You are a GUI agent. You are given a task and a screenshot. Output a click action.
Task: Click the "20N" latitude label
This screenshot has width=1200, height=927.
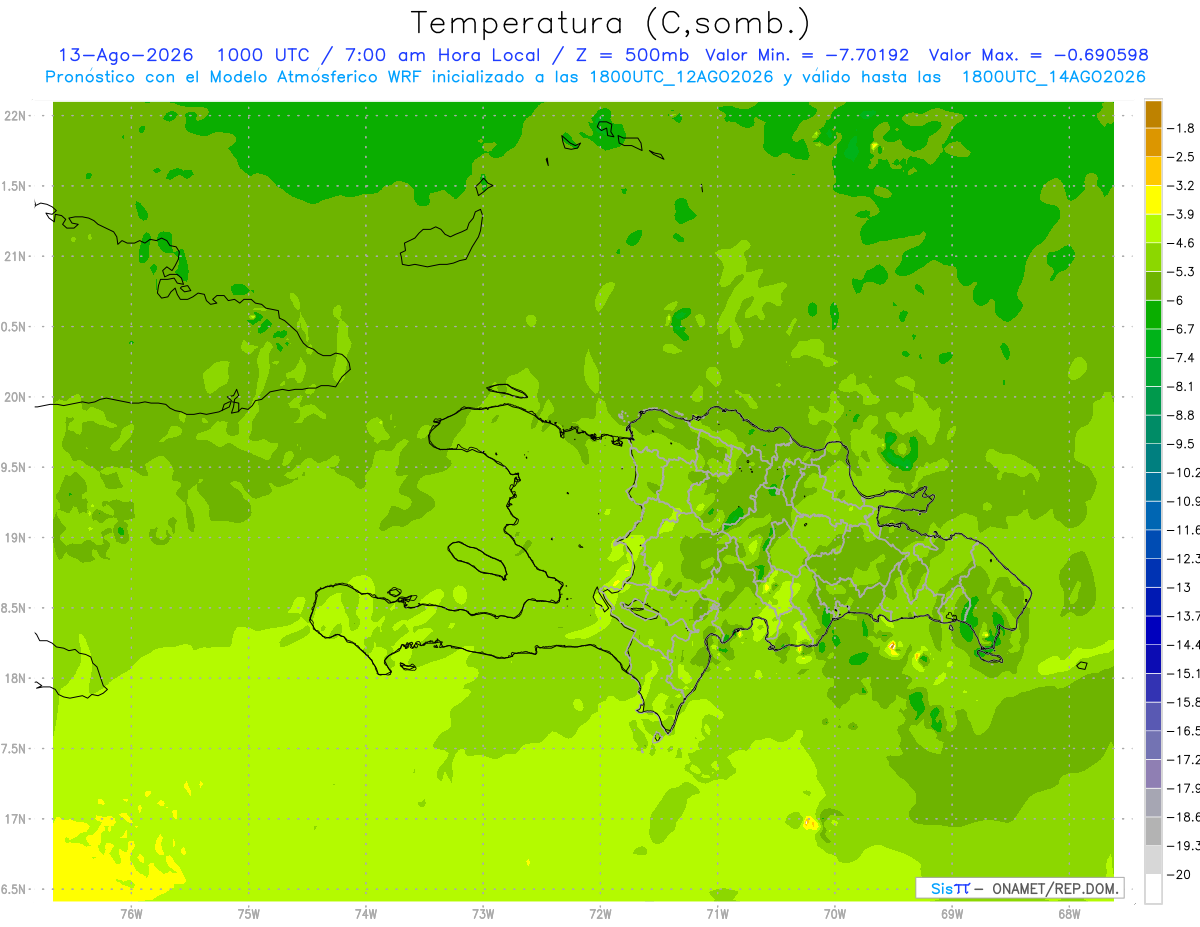pyautogui.click(x=17, y=397)
